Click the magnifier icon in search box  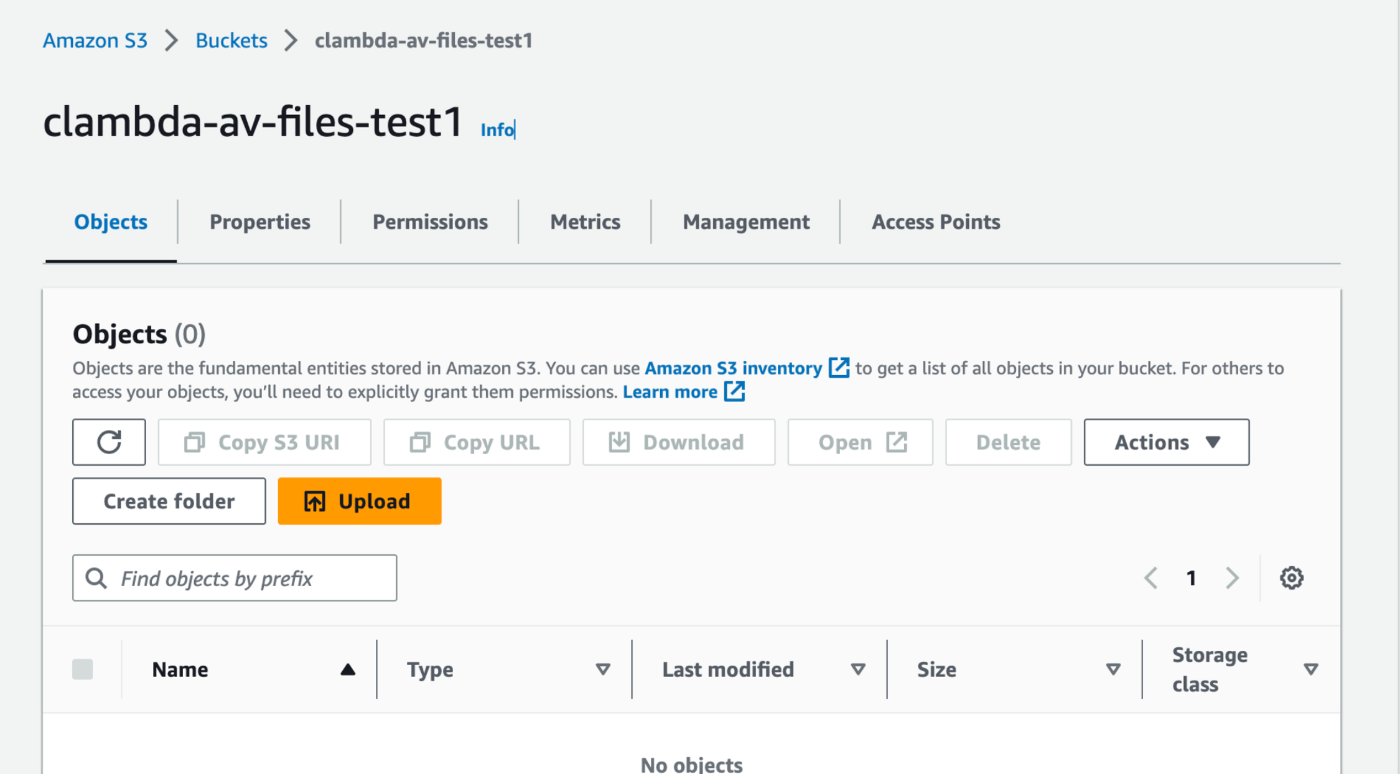tap(97, 579)
